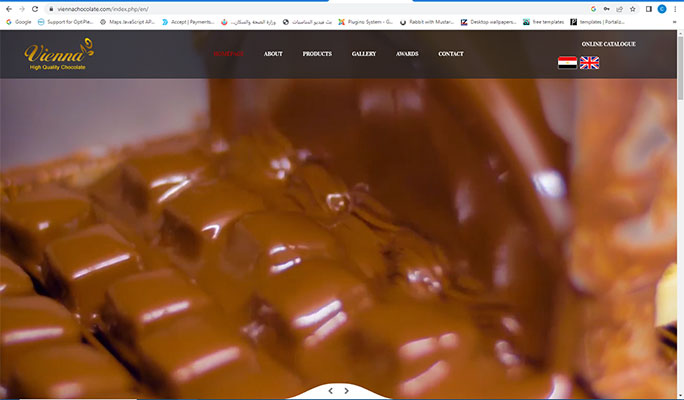Open the ONLINE CATALOGUE link
The image size is (684, 400).
click(609, 44)
